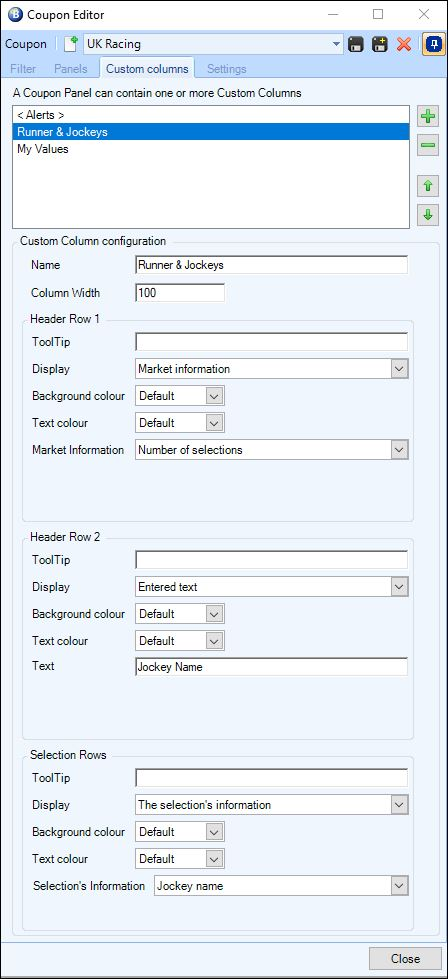Remove the selected column with the minus icon
The width and height of the screenshot is (448, 979).
[x=429, y=145]
